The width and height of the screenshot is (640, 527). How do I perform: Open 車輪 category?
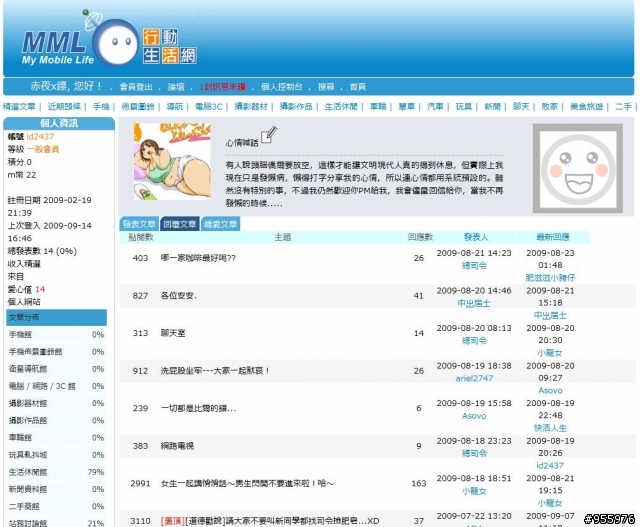(x=378, y=107)
